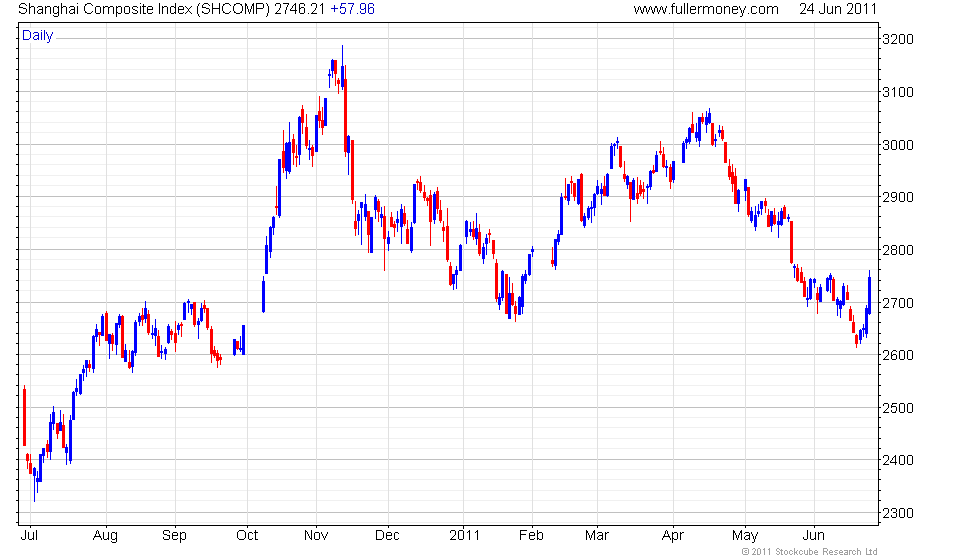Click the Mar month axis label

click(x=597, y=536)
